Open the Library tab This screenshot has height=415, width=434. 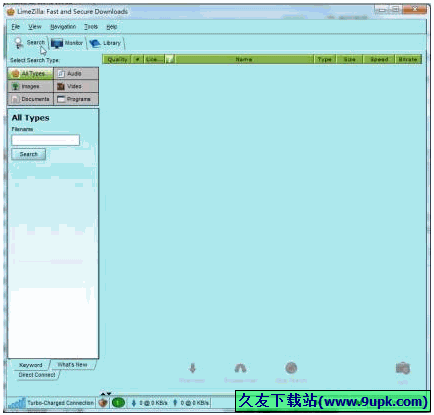(x=105, y=43)
